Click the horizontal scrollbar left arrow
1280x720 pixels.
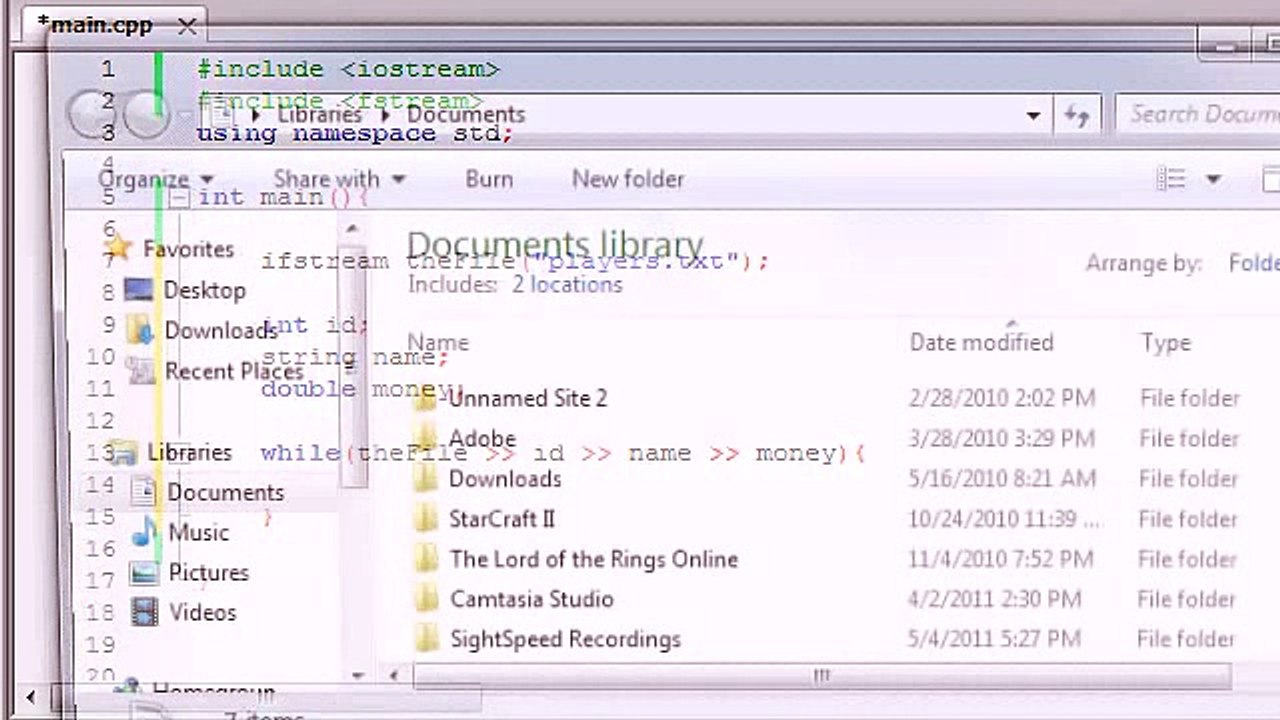click(x=394, y=676)
